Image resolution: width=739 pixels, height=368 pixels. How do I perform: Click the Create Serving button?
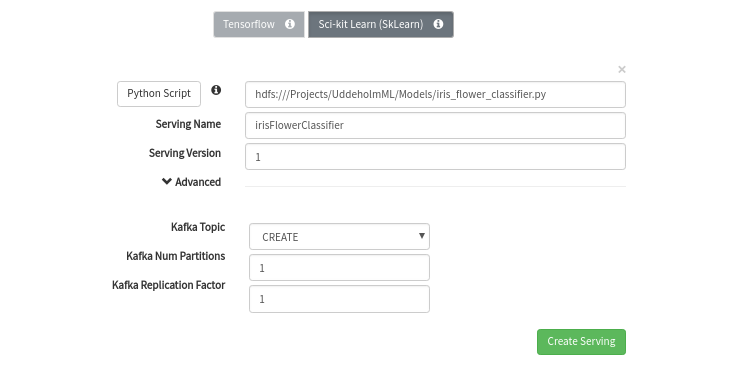click(581, 342)
